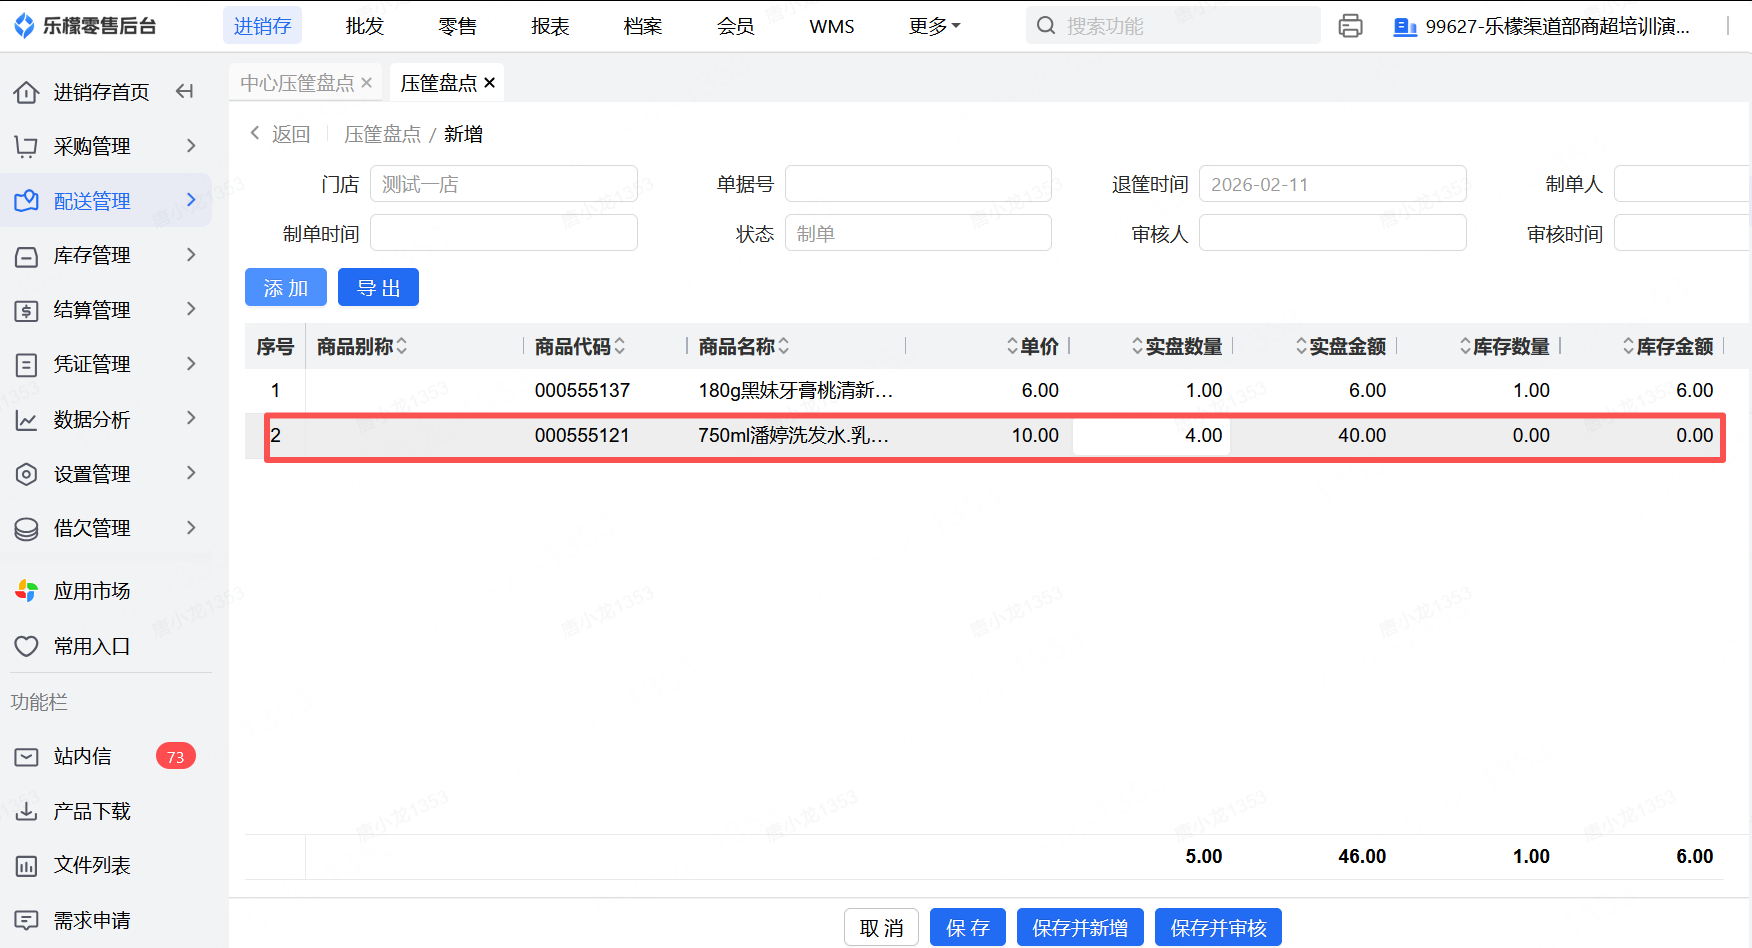This screenshot has height=948, width=1752.
Task: Click the 应用市场 colorful icon
Action: click(27, 591)
